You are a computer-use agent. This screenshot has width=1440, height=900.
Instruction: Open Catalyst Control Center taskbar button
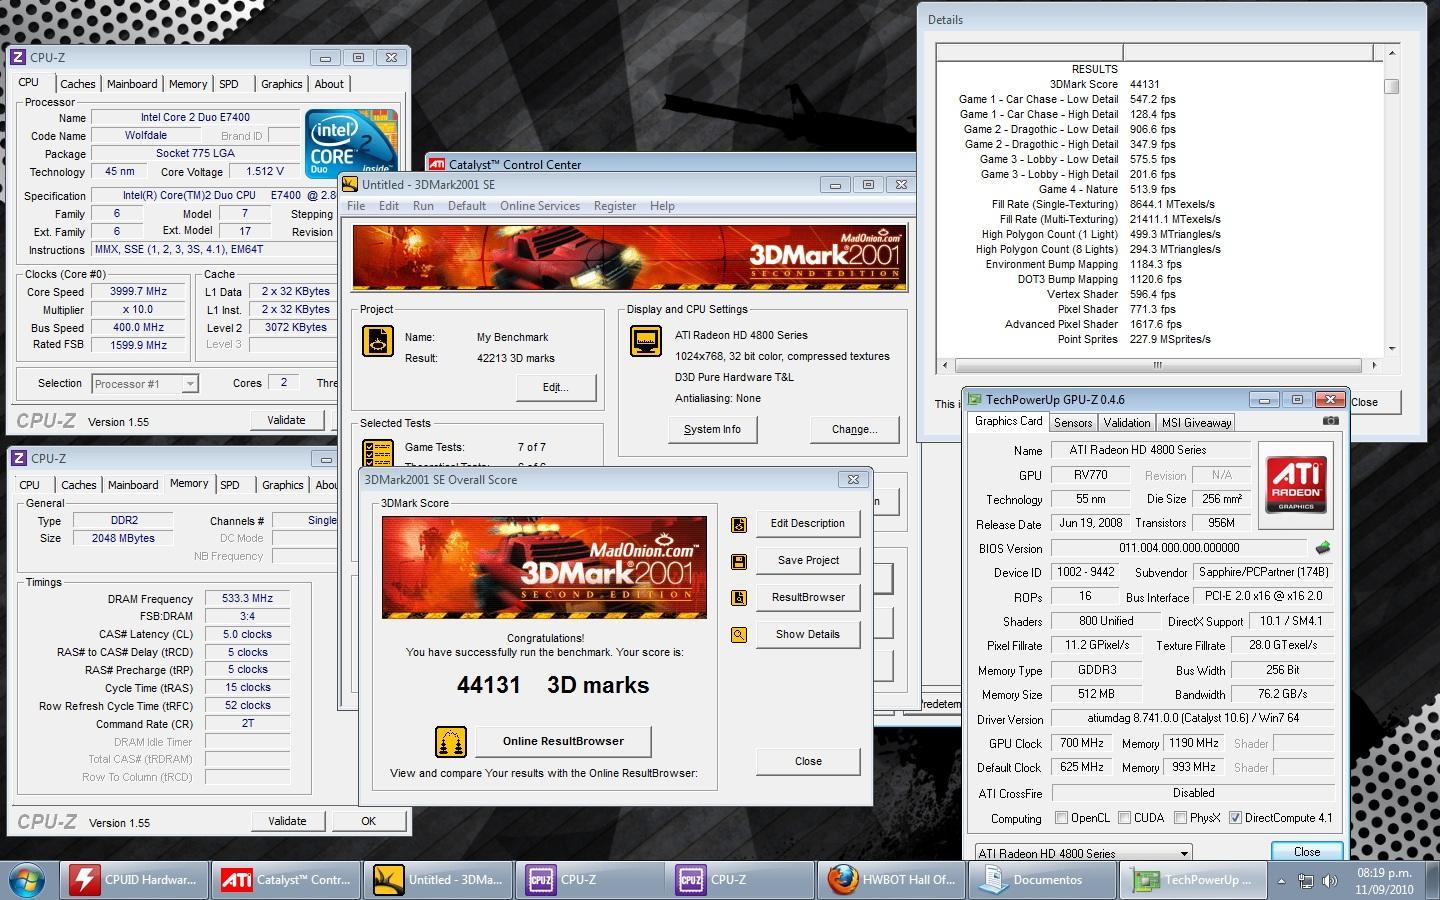pyautogui.click(x=286, y=880)
